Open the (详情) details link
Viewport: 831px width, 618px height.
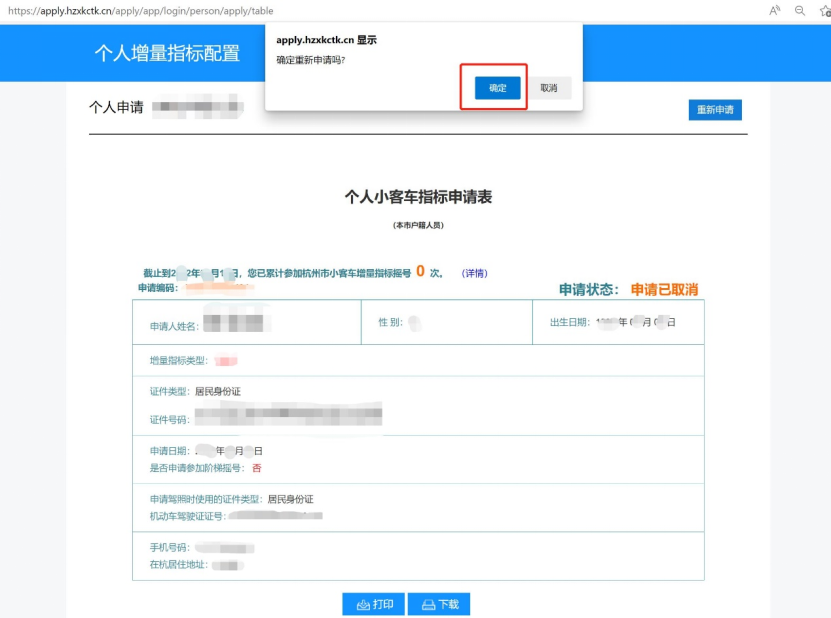pyautogui.click(x=474, y=273)
